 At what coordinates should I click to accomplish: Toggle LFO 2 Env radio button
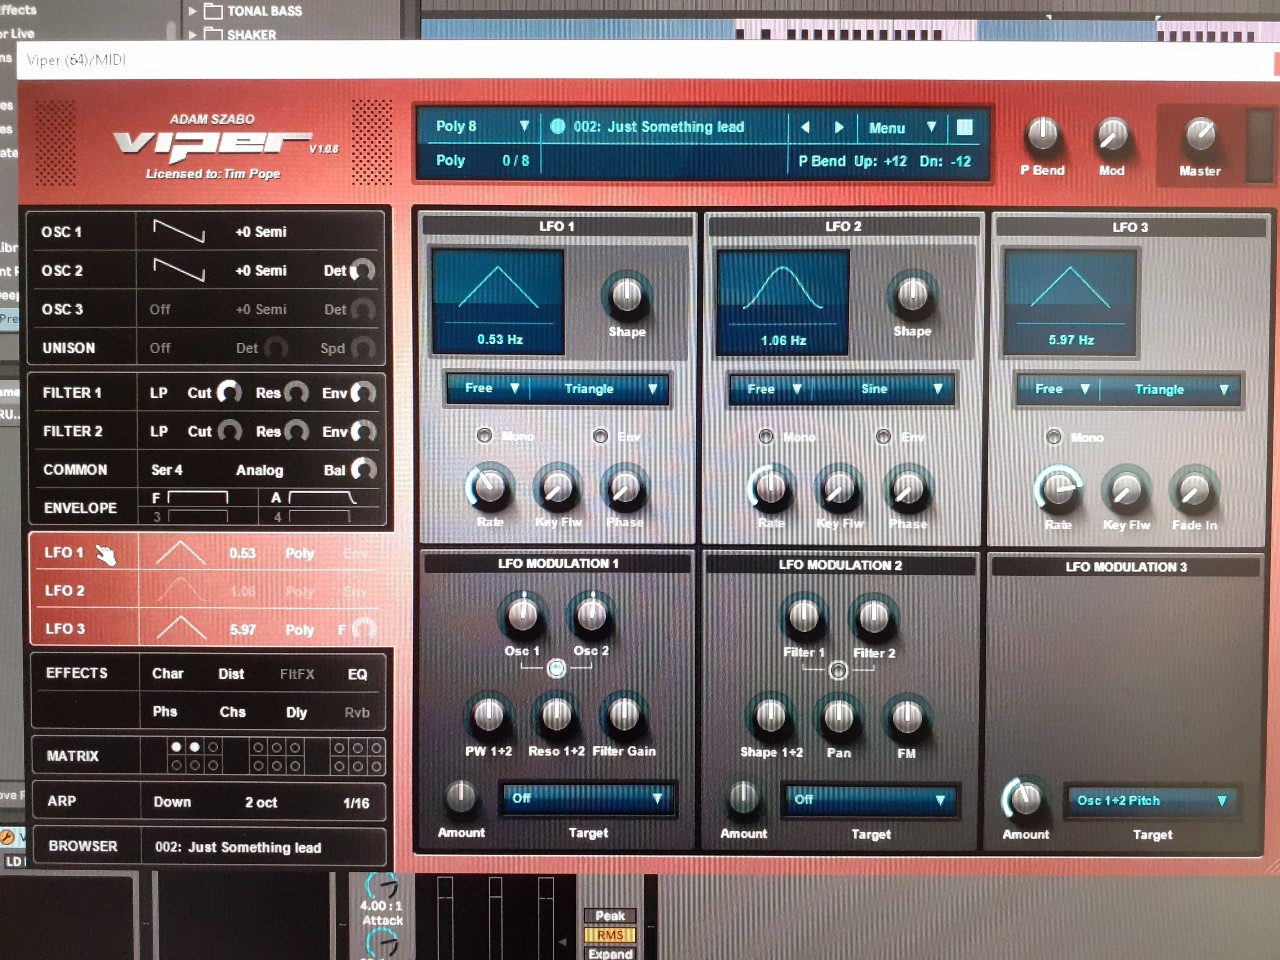pos(884,436)
